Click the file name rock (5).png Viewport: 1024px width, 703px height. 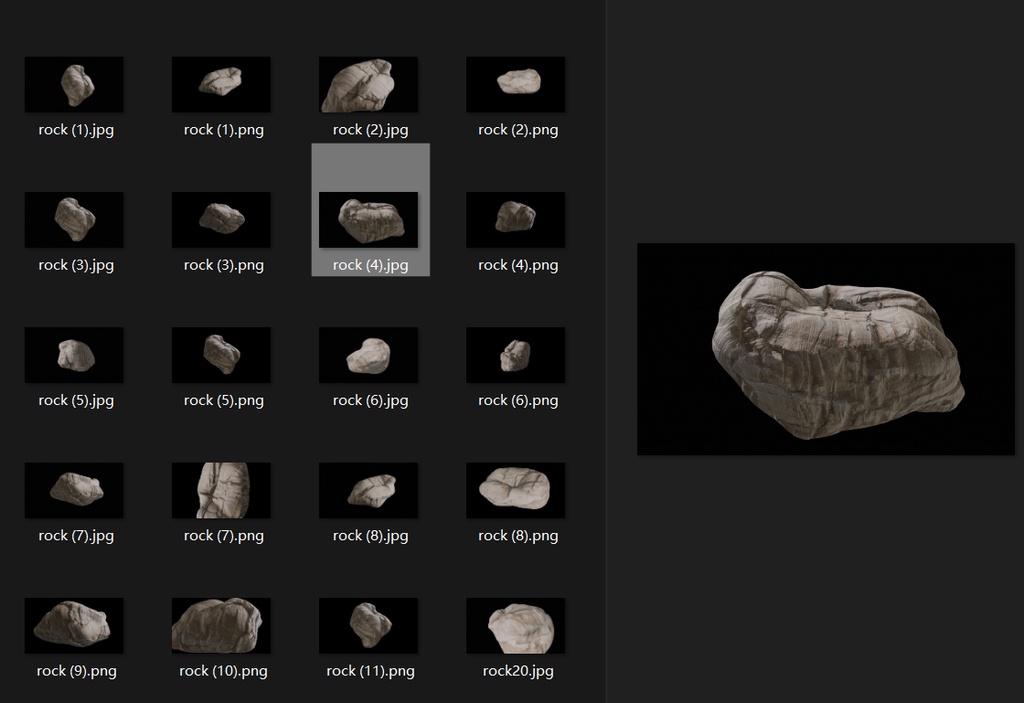[x=223, y=401]
